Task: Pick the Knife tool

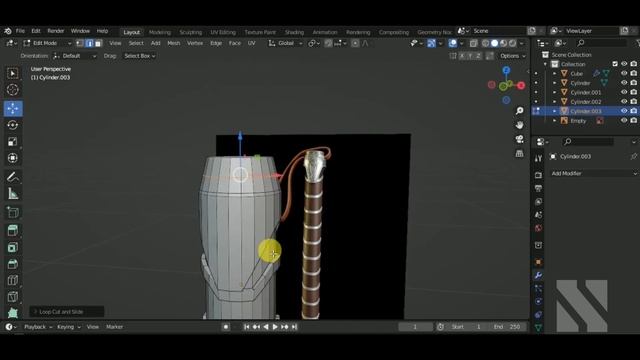Action: tap(13, 297)
